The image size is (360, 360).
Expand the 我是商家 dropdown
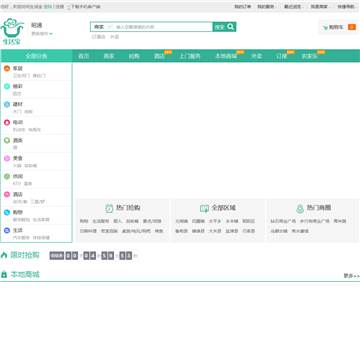point(320,7)
